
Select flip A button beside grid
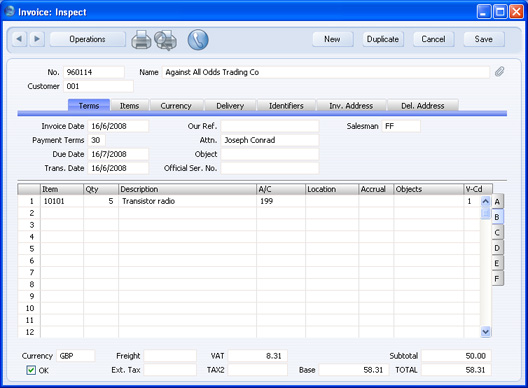[x=497, y=202]
